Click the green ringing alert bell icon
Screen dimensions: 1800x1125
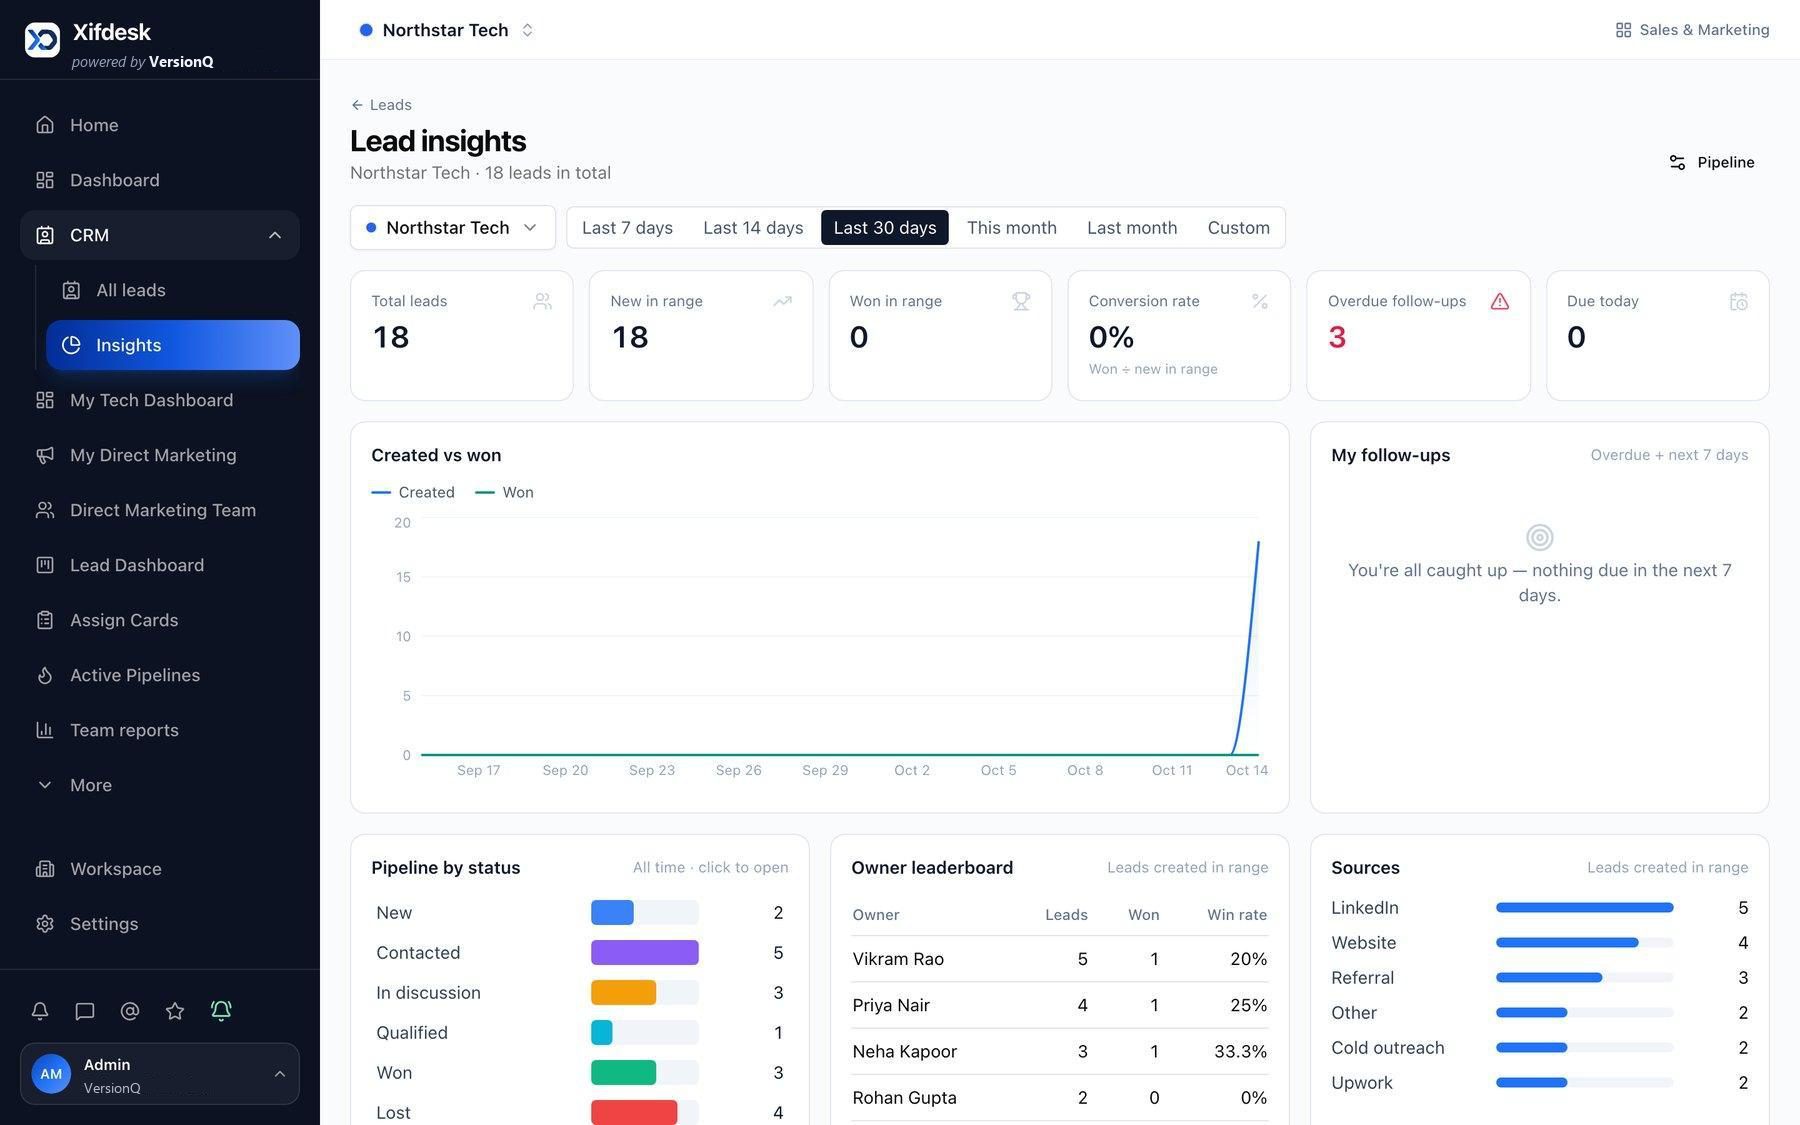click(x=221, y=1011)
